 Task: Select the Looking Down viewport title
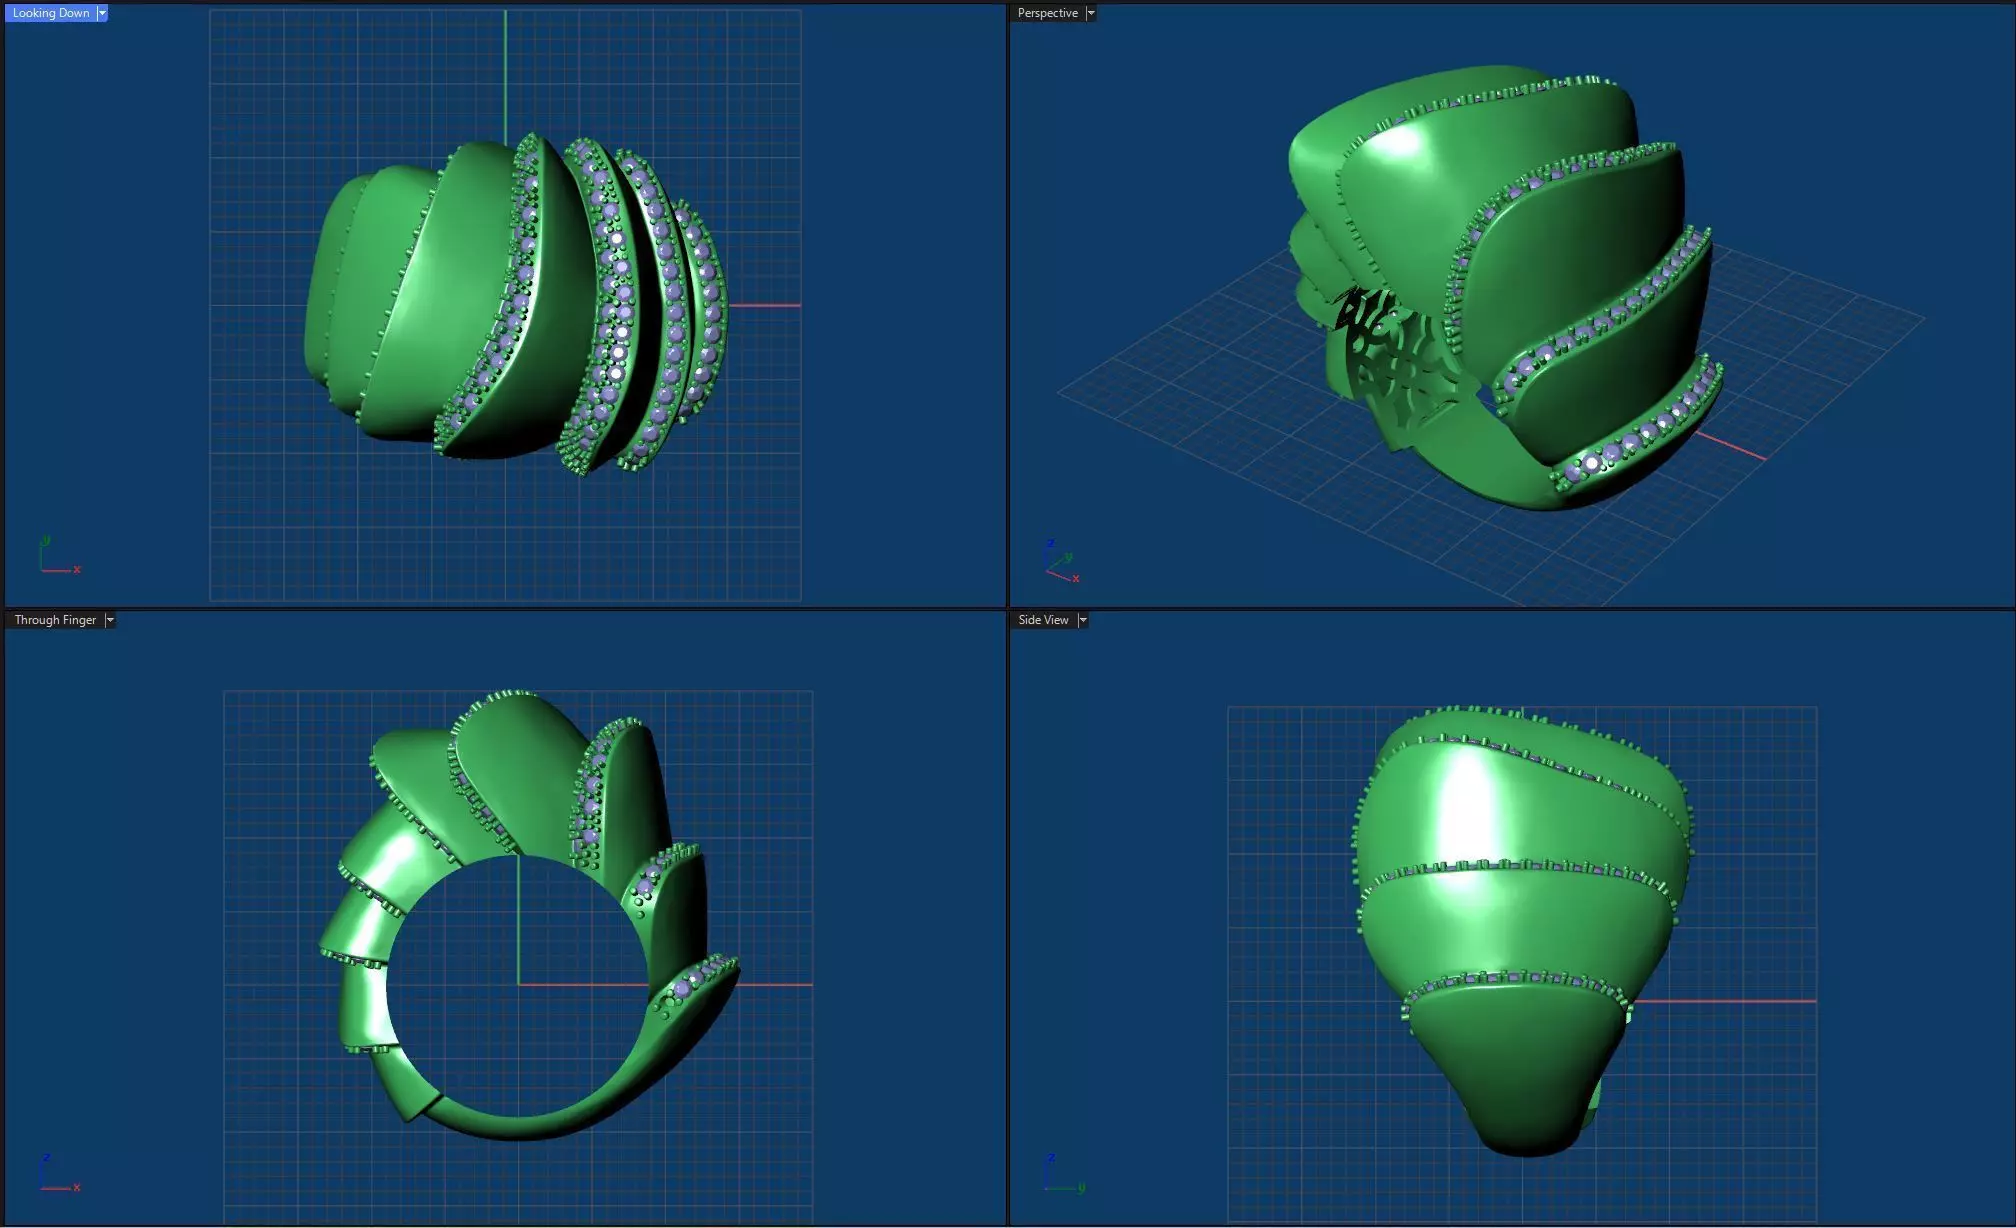coord(51,13)
